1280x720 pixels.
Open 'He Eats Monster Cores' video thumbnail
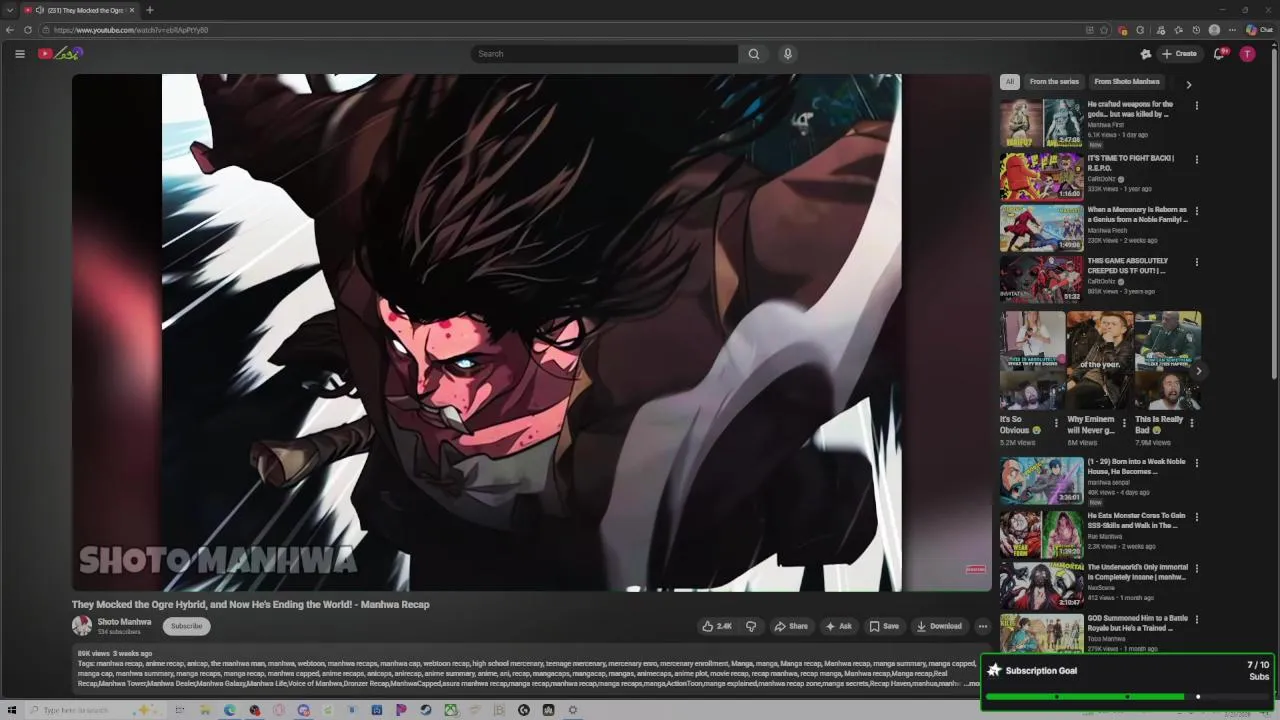coord(1041,535)
